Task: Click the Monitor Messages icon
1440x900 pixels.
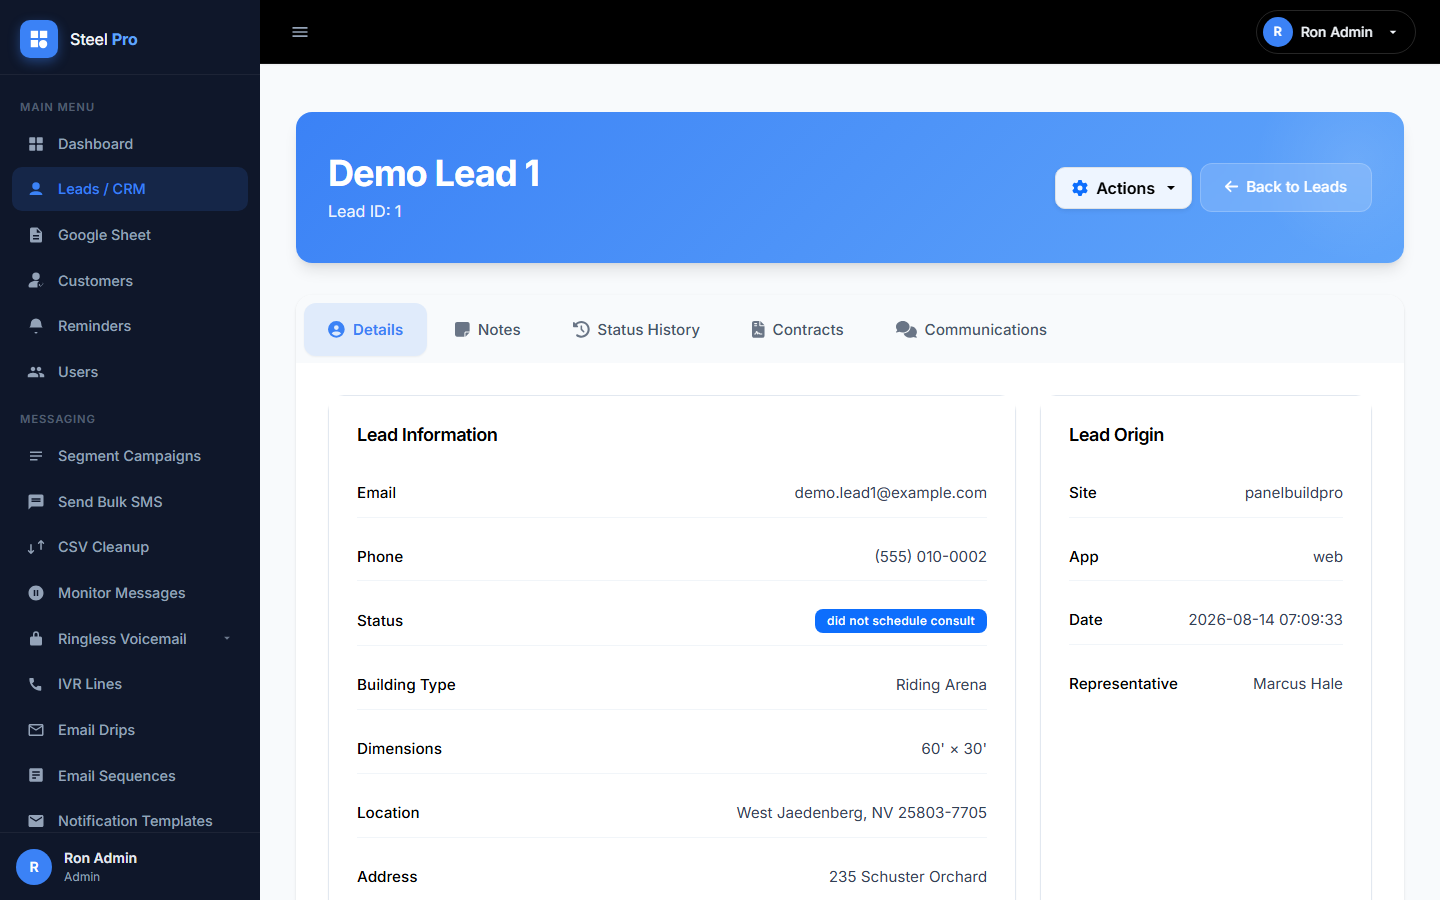Action: (36, 593)
